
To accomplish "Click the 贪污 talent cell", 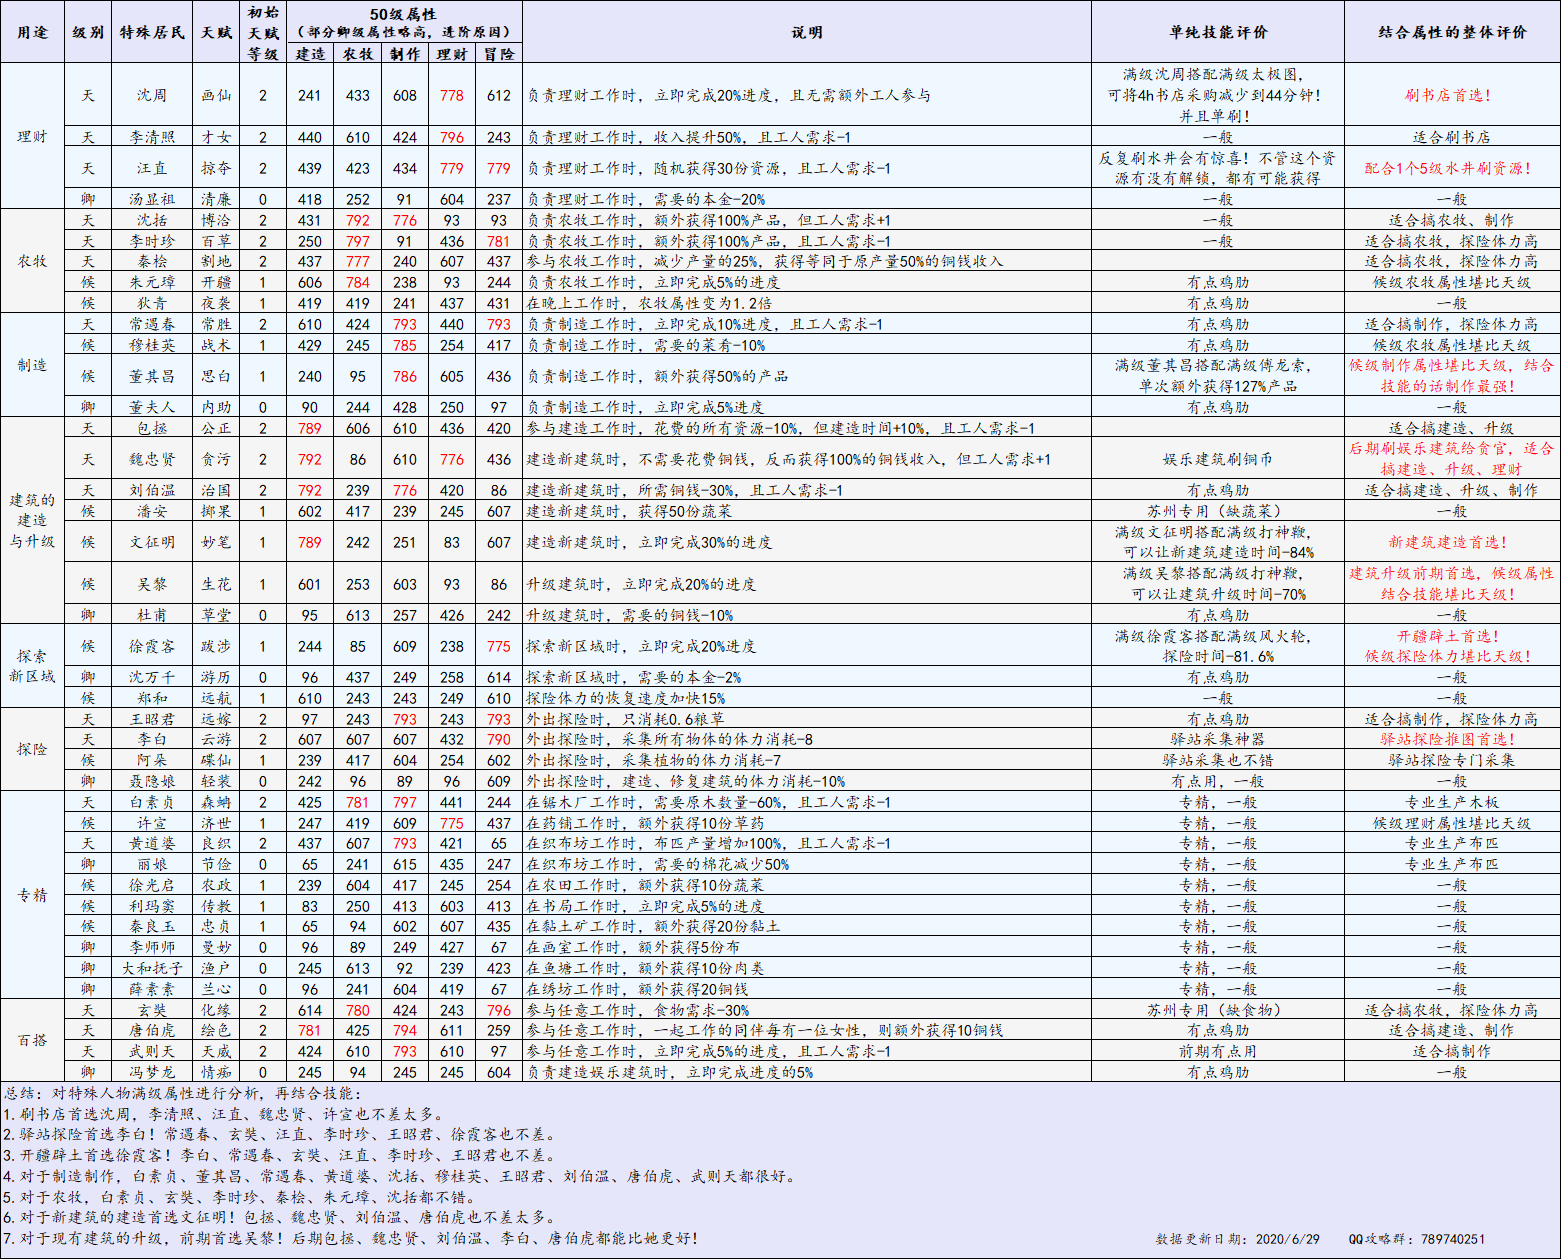I will (216, 459).
